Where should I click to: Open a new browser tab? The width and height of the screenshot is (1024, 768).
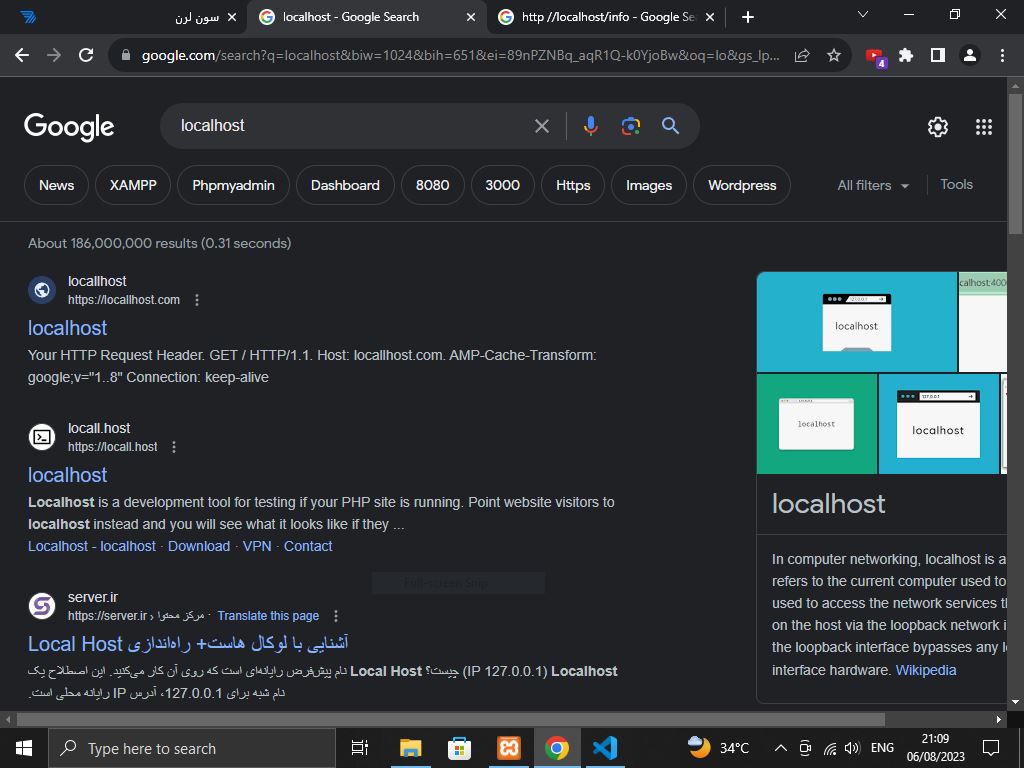click(748, 18)
